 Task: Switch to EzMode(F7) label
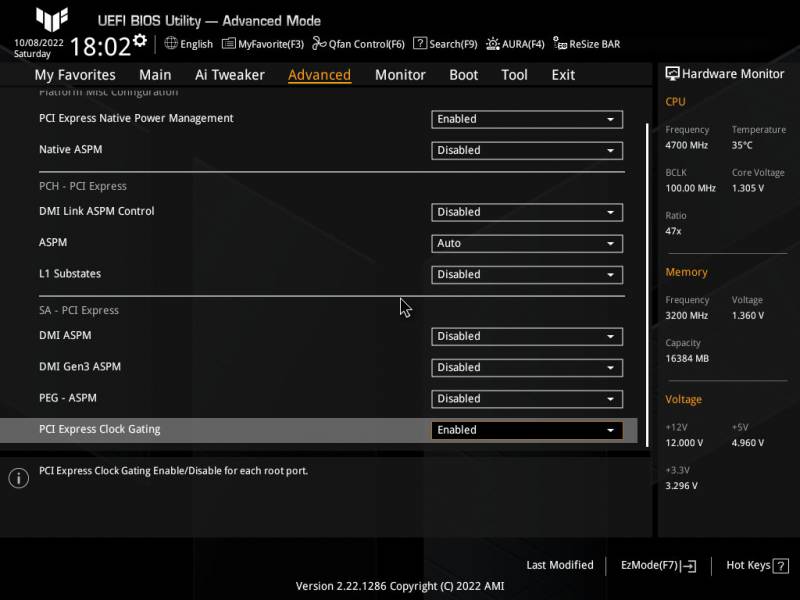click(649, 565)
